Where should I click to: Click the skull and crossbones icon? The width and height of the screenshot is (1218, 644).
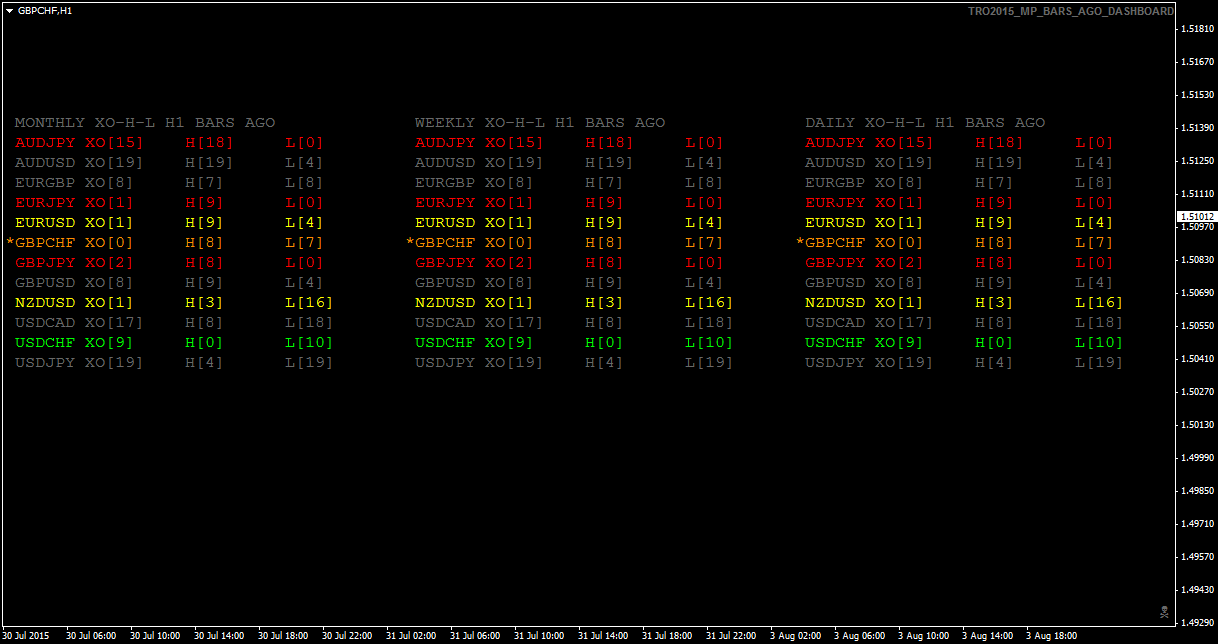click(x=1162, y=611)
